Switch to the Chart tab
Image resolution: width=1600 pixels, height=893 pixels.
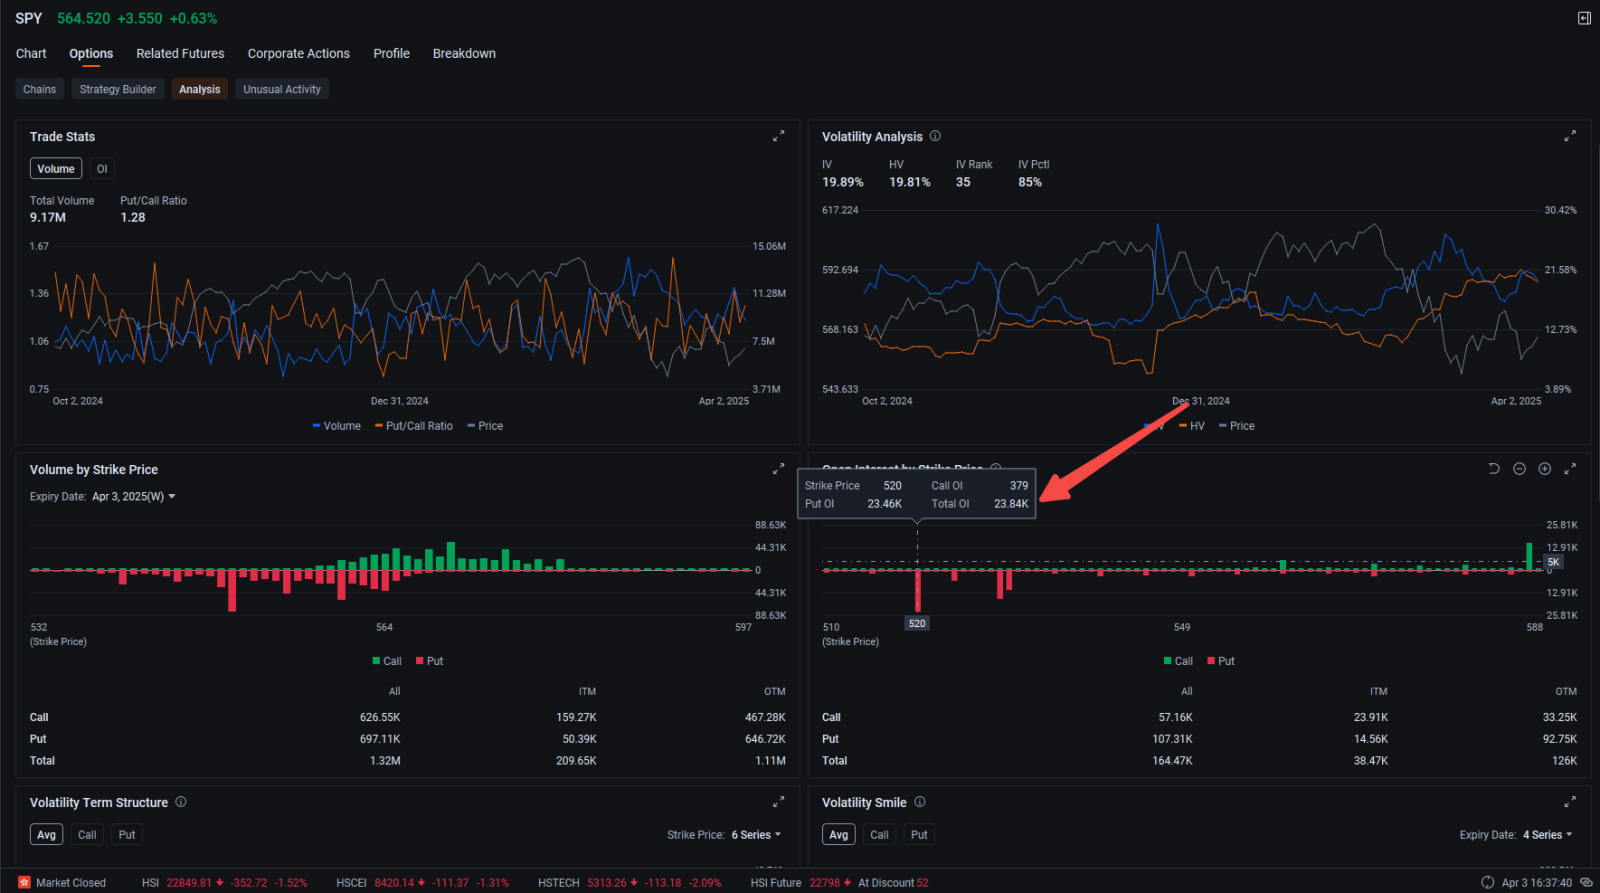31,54
